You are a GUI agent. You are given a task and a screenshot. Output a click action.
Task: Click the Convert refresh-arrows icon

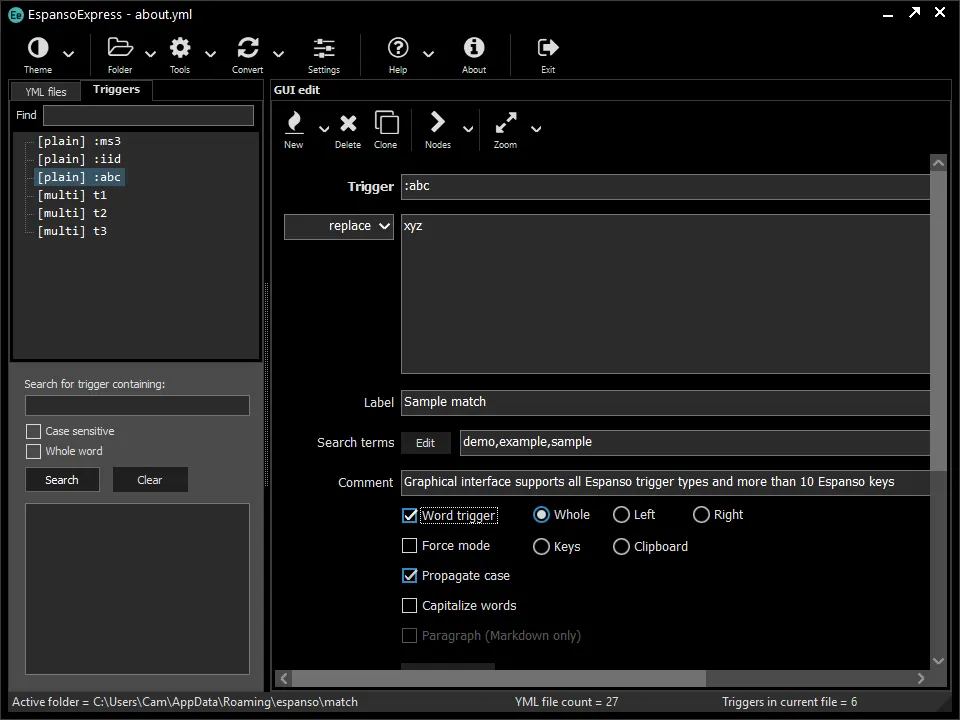tap(248, 48)
